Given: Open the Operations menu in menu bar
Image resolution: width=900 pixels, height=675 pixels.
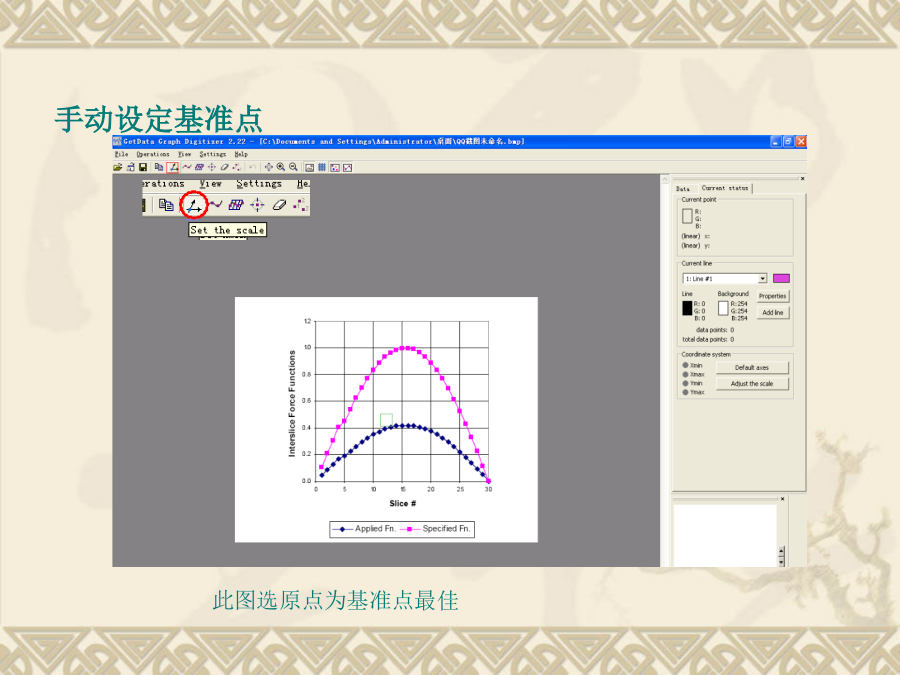Looking at the screenshot, I should coord(153,154).
